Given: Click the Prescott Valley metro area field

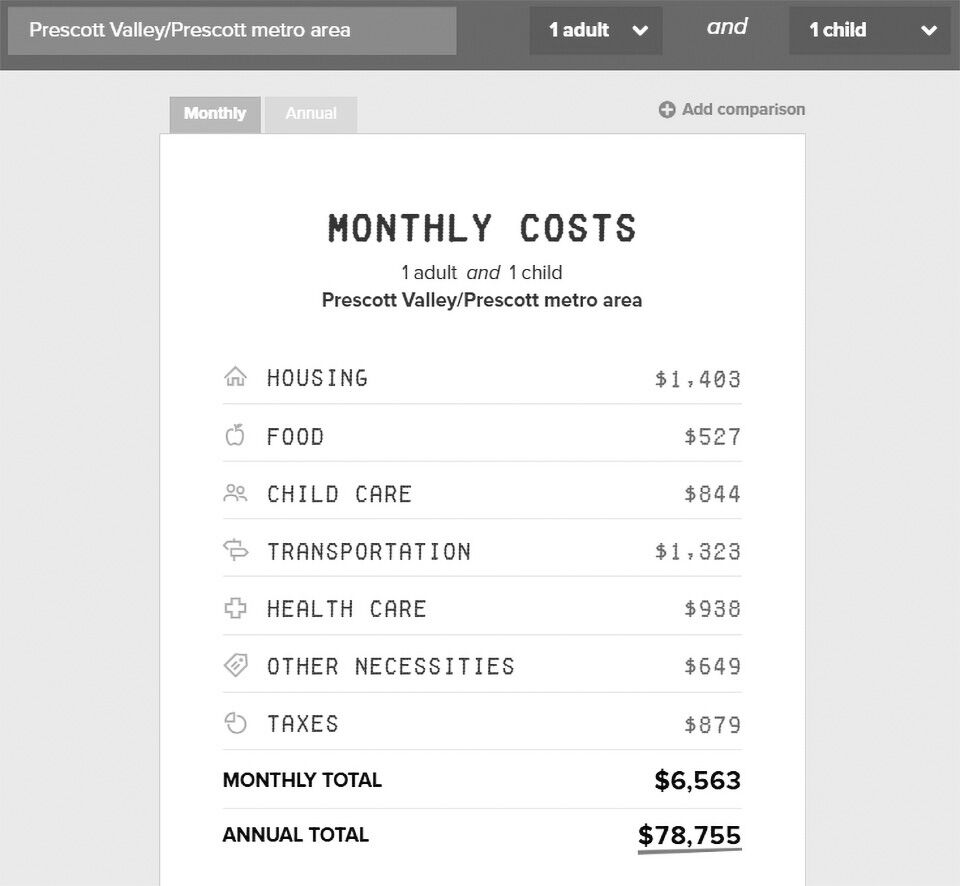Looking at the screenshot, I should pyautogui.click(x=232, y=30).
